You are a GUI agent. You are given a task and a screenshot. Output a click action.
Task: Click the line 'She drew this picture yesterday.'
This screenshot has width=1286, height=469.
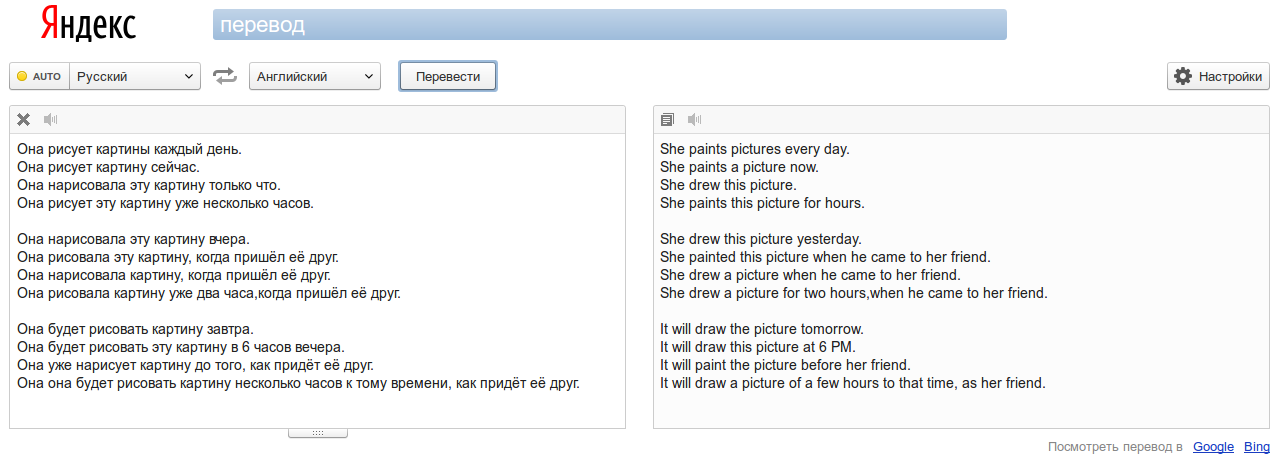[x=760, y=239]
